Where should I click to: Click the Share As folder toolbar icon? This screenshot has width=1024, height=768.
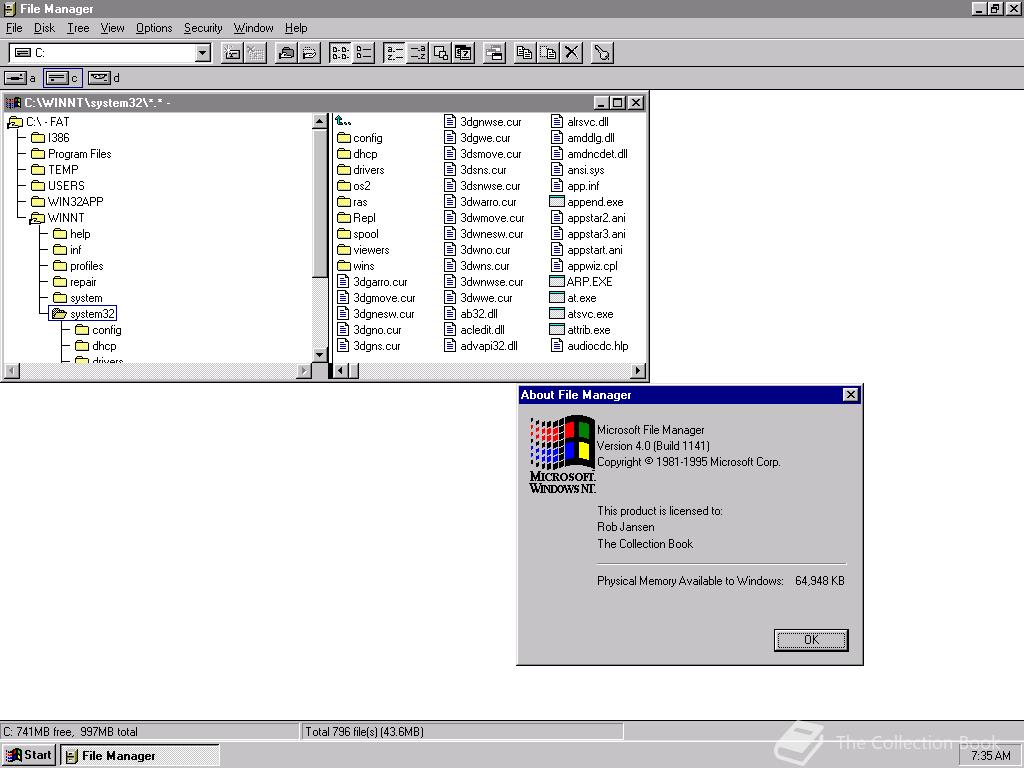coord(285,53)
